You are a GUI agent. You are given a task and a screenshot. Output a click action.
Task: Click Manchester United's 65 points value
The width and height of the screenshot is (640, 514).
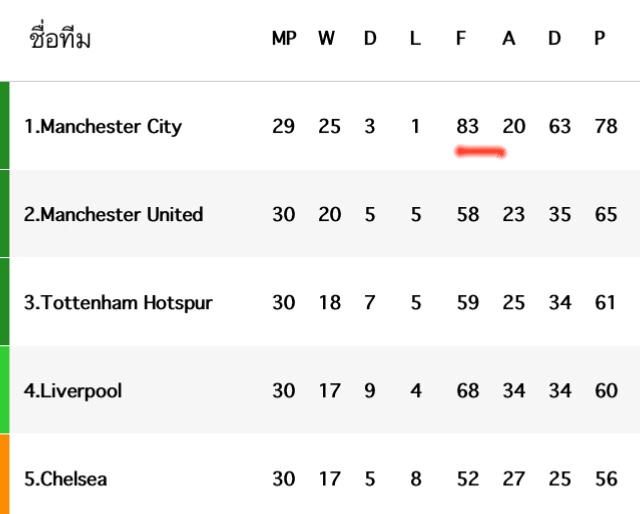coord(605,215)
